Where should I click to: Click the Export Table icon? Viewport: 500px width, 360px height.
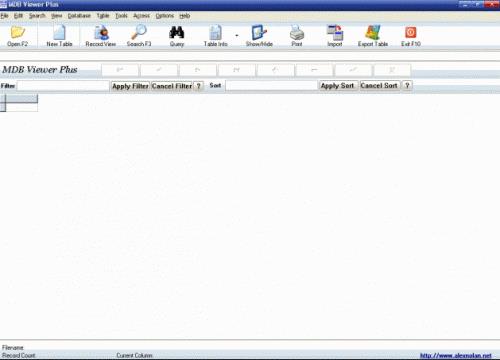pos(373,36)
